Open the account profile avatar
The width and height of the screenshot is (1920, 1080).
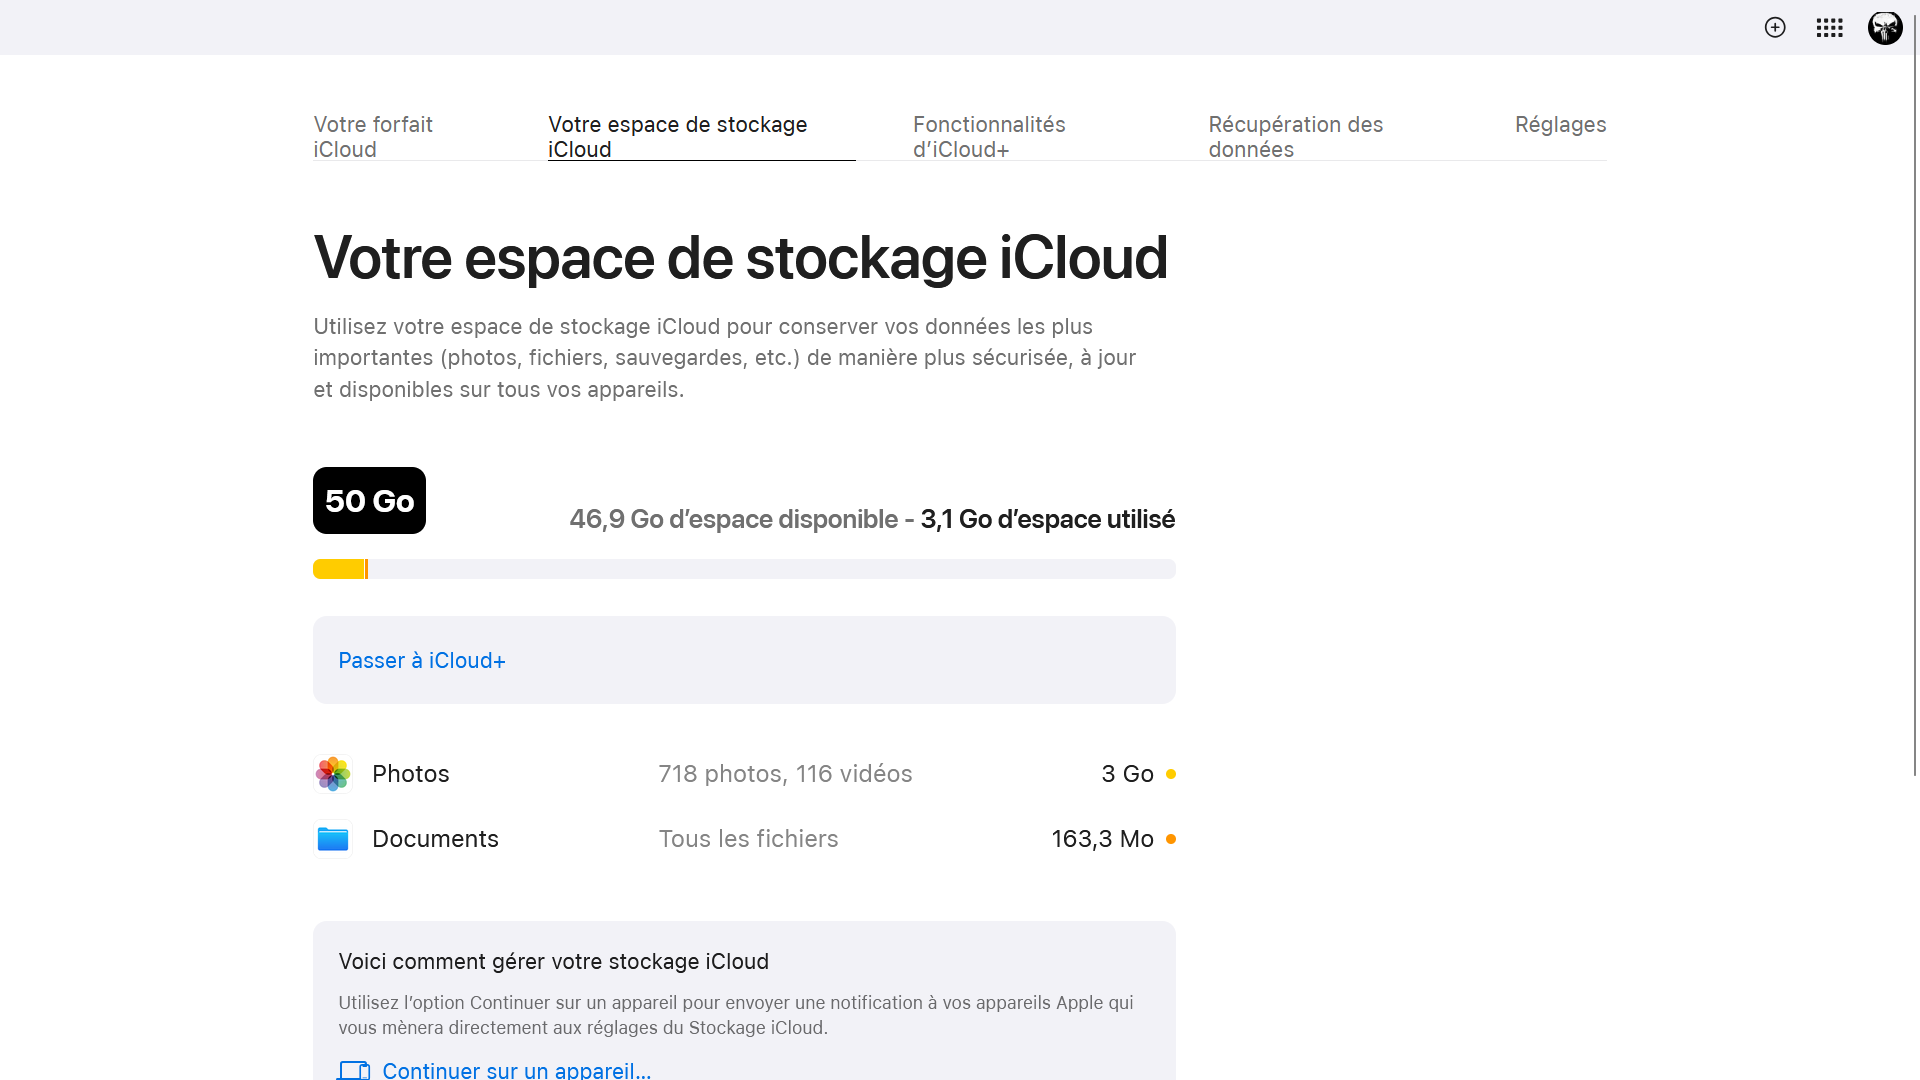(1885, 27)
